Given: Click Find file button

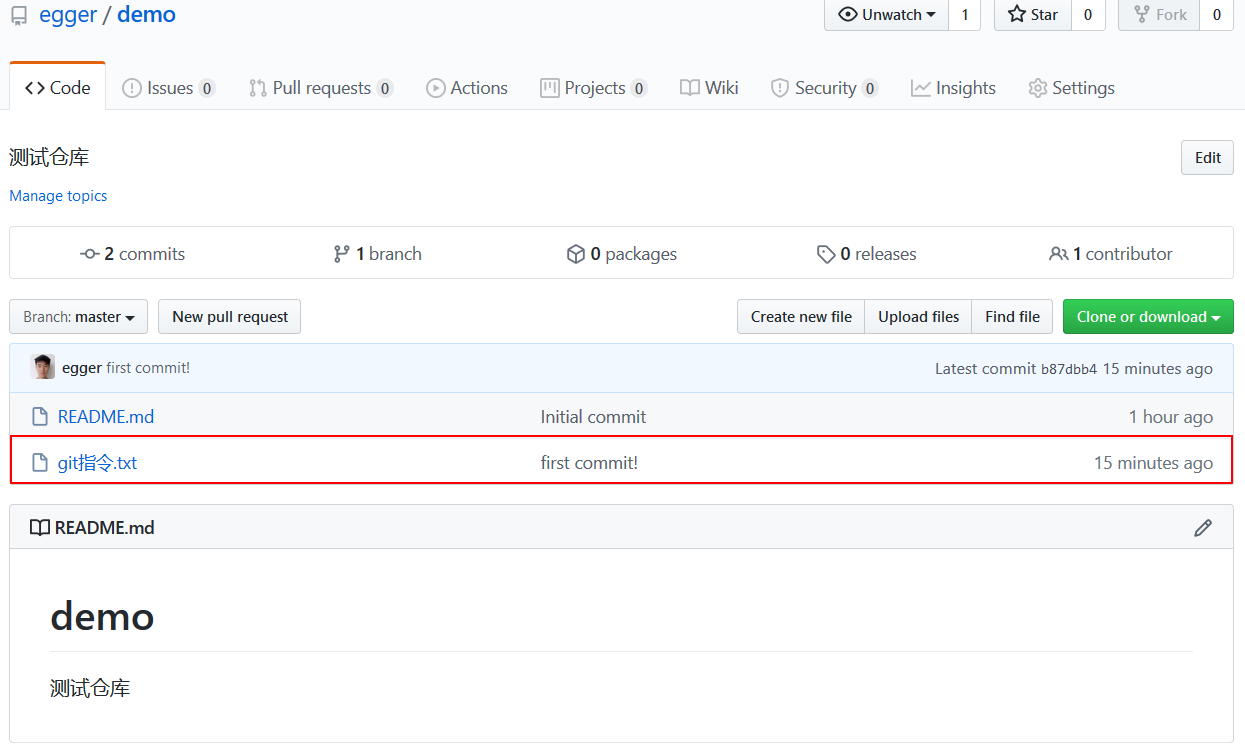Looking at the screenshot, I should (x=1012, y=317).
